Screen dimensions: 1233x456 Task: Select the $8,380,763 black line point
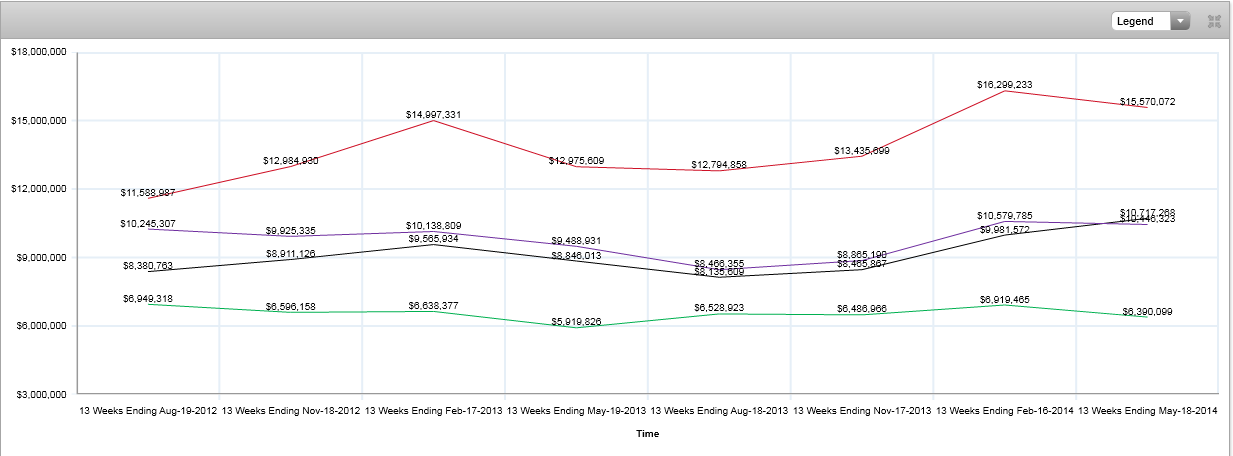148,270
